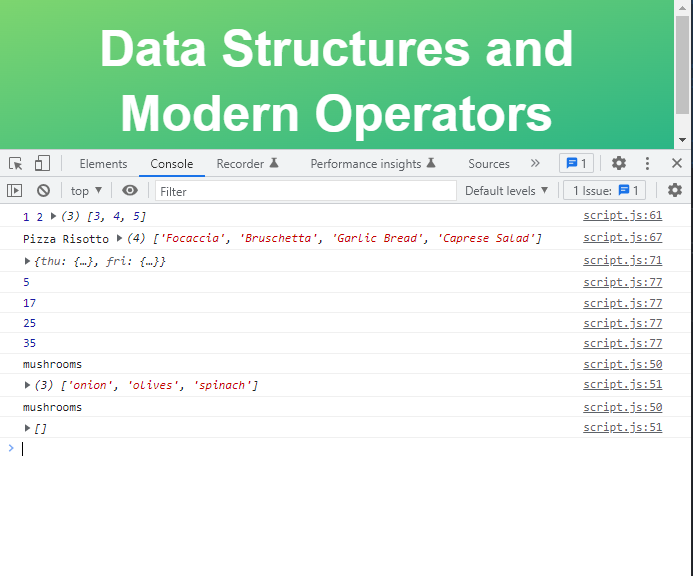Open script.js:61 source link
Image resolution: width=693 pixels, height=576 pixels.
point(622,215)
